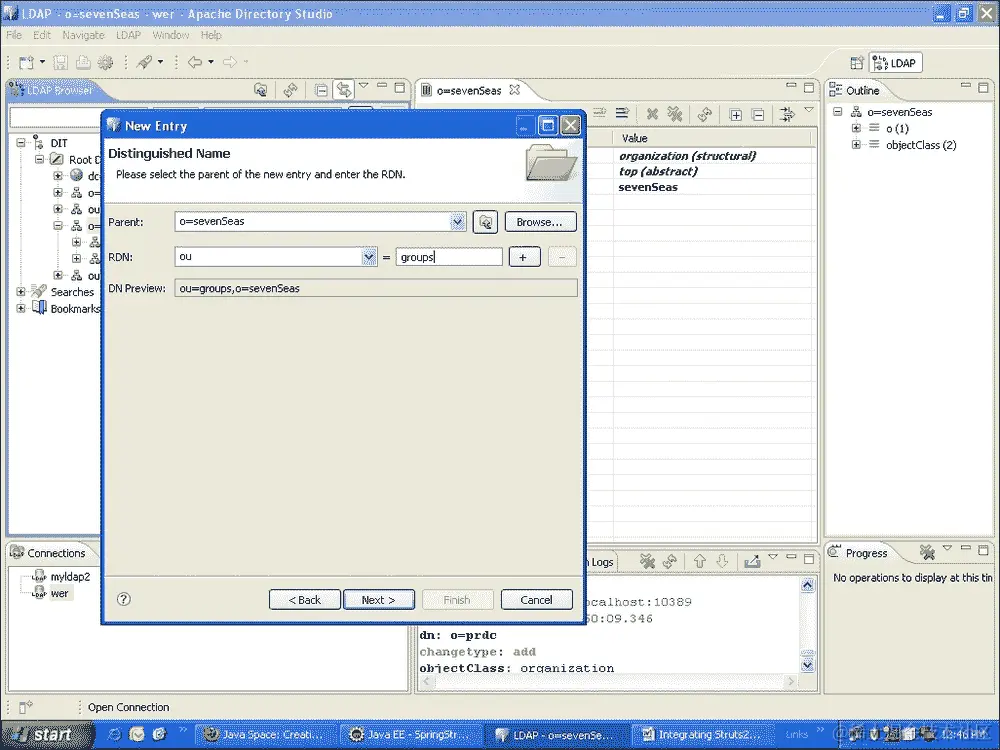
Task: Click the Parent history icon beside Browse
Action: click(485, 222)
